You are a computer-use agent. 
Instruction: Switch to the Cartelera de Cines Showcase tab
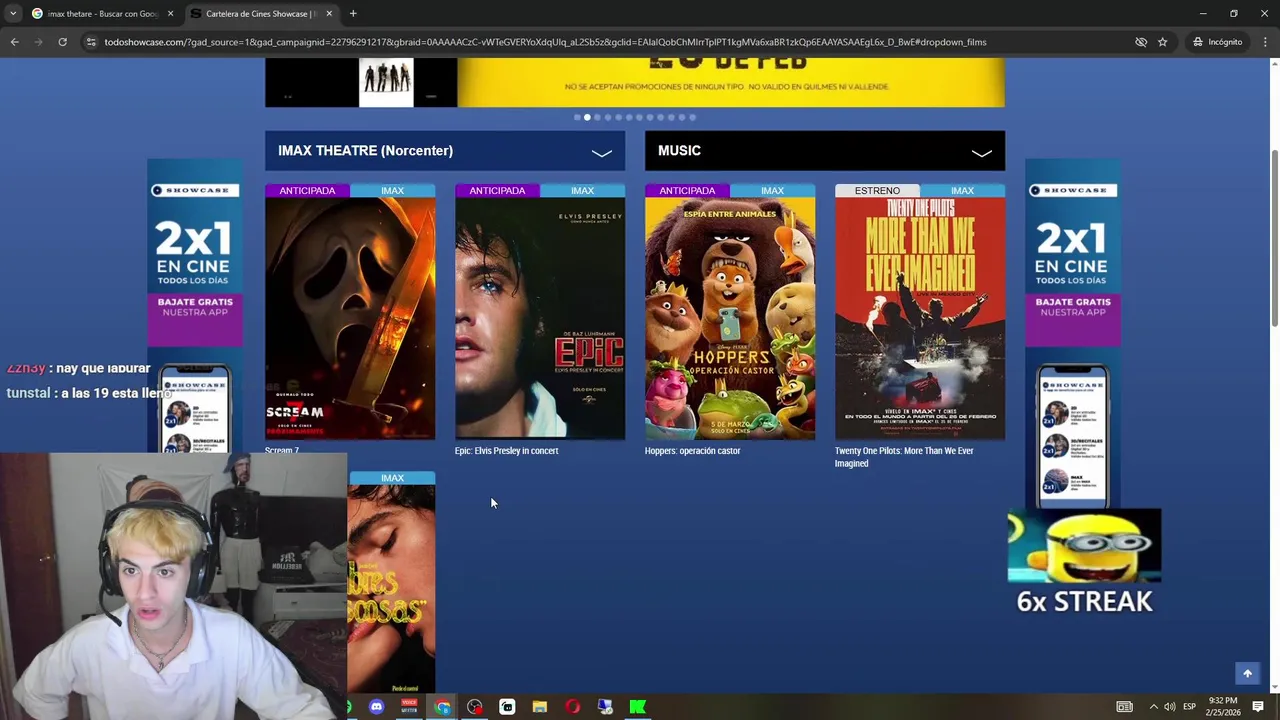[260, 13]
